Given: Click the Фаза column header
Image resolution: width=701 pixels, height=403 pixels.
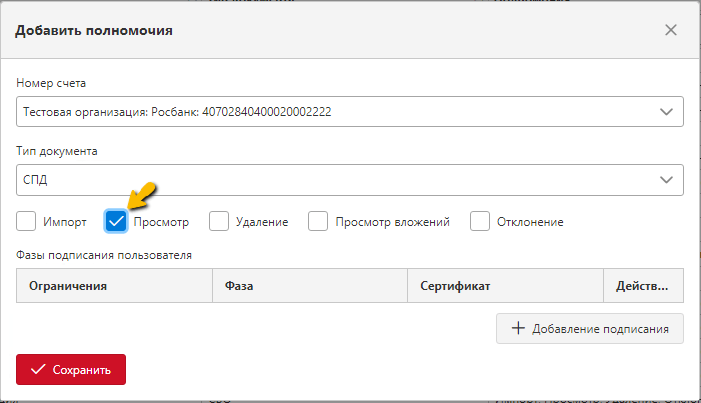Looking at the screenshot, I should pyautogui.click(x=310, y=286).
